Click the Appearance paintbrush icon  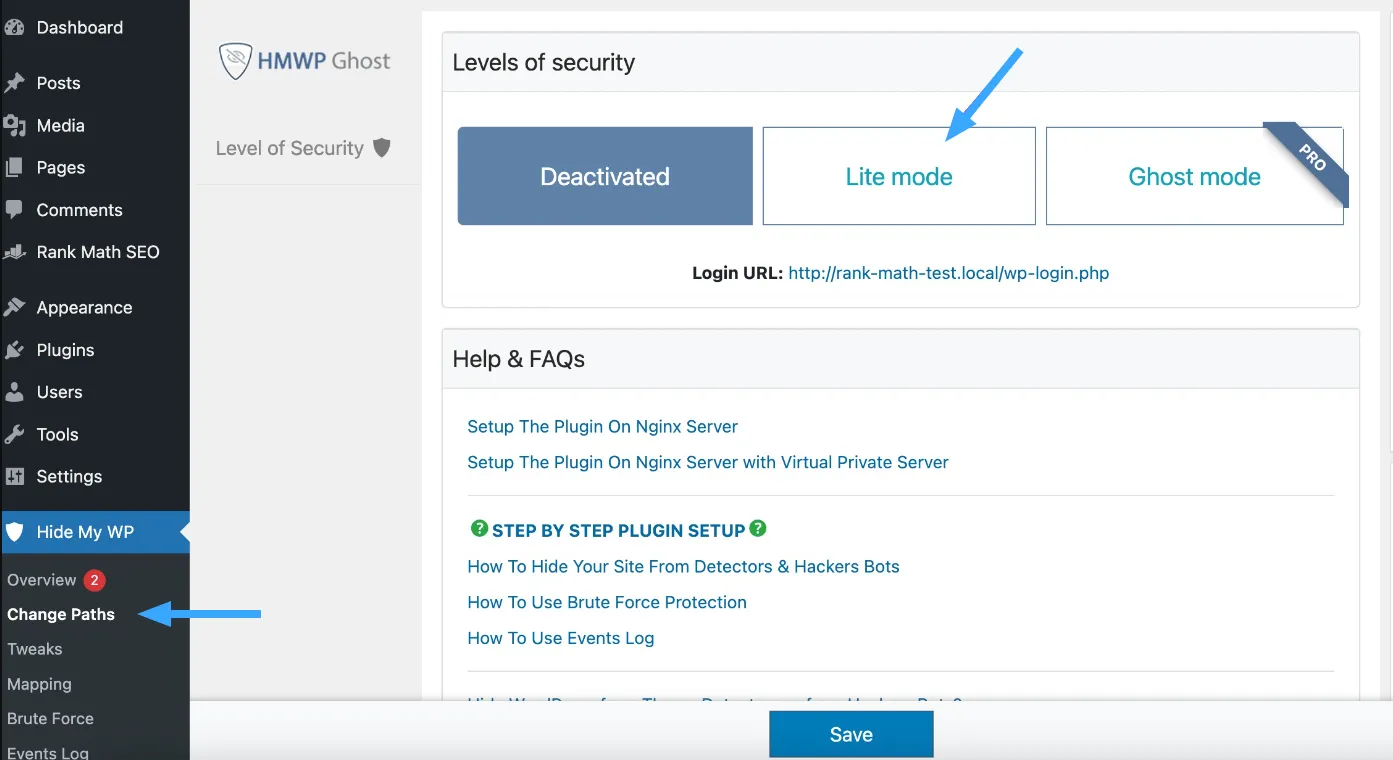coord(14,307)
